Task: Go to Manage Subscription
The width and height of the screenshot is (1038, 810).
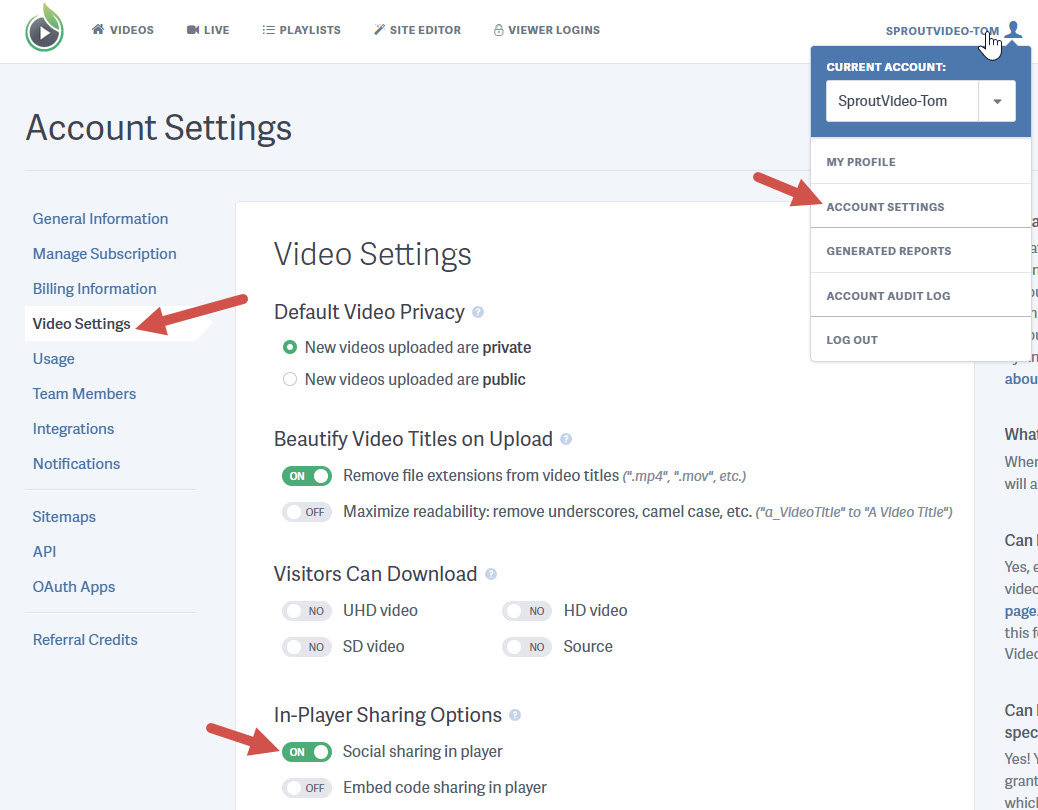Action: point(105,254)
